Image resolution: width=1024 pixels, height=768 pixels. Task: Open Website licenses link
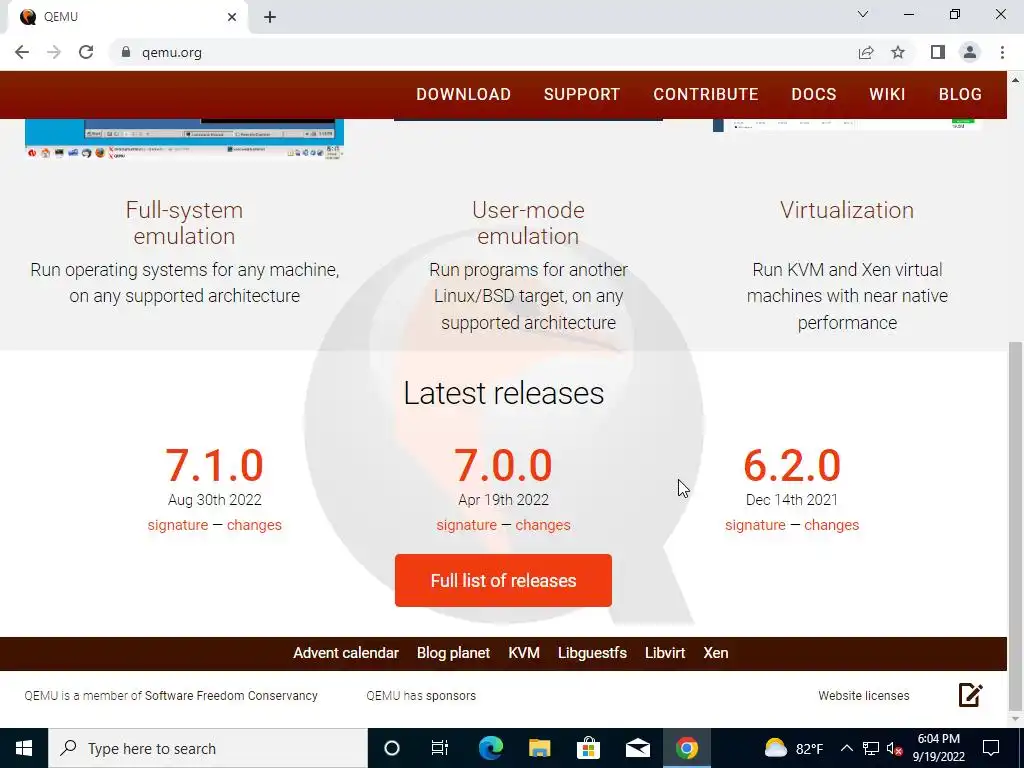tap(864, 696)
